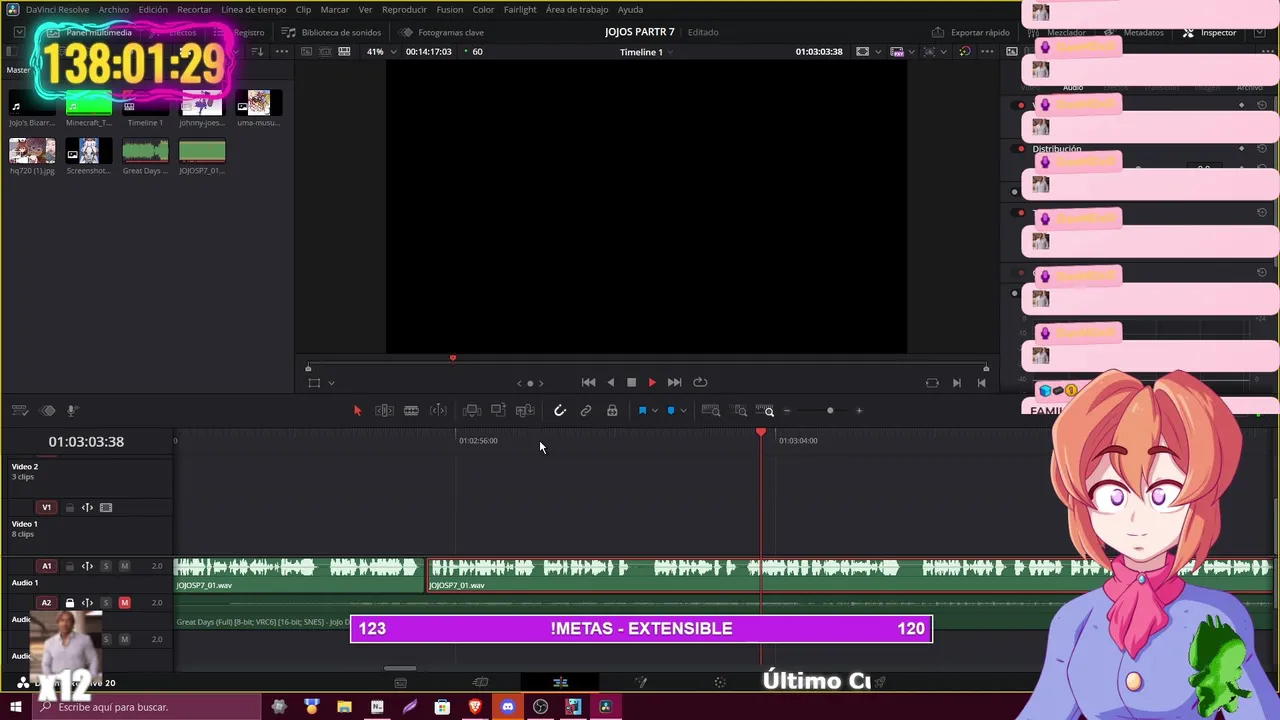Open viewer zoom 41% dropdown
This screenshot has width=1280, height=720.
(381, 51)
